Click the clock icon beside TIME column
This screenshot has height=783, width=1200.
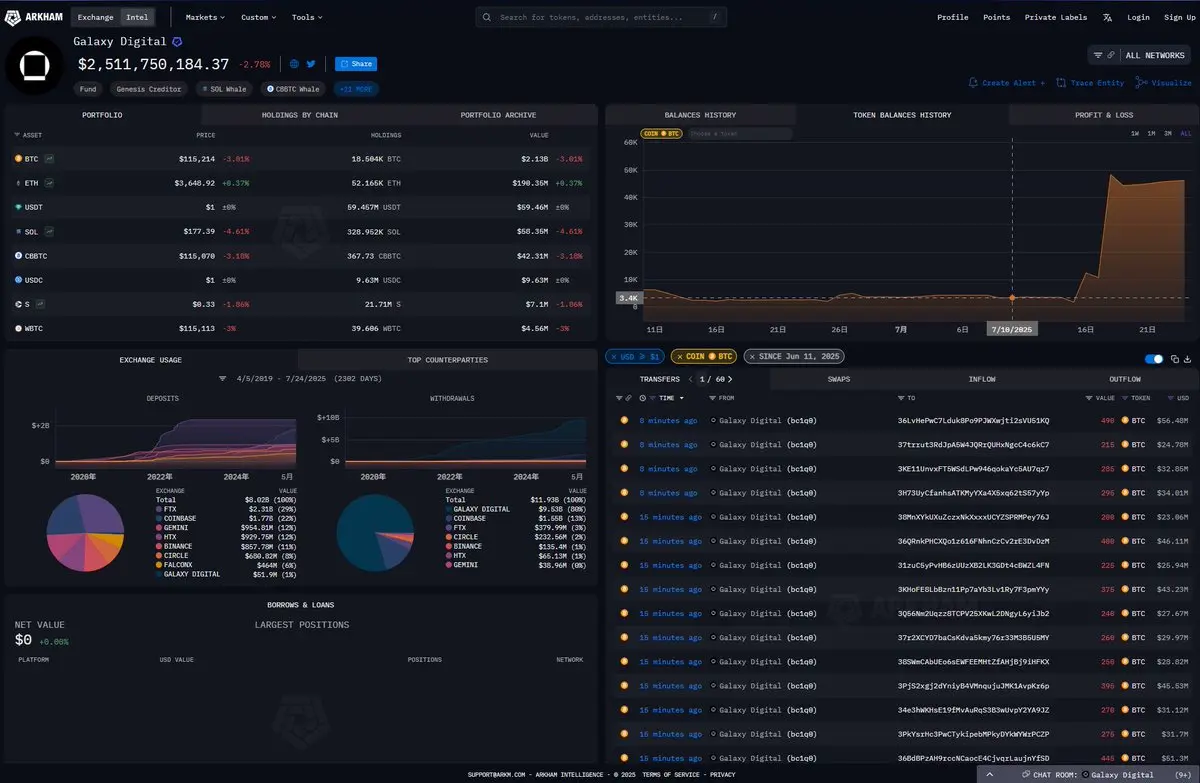click(x=643, y=398)
